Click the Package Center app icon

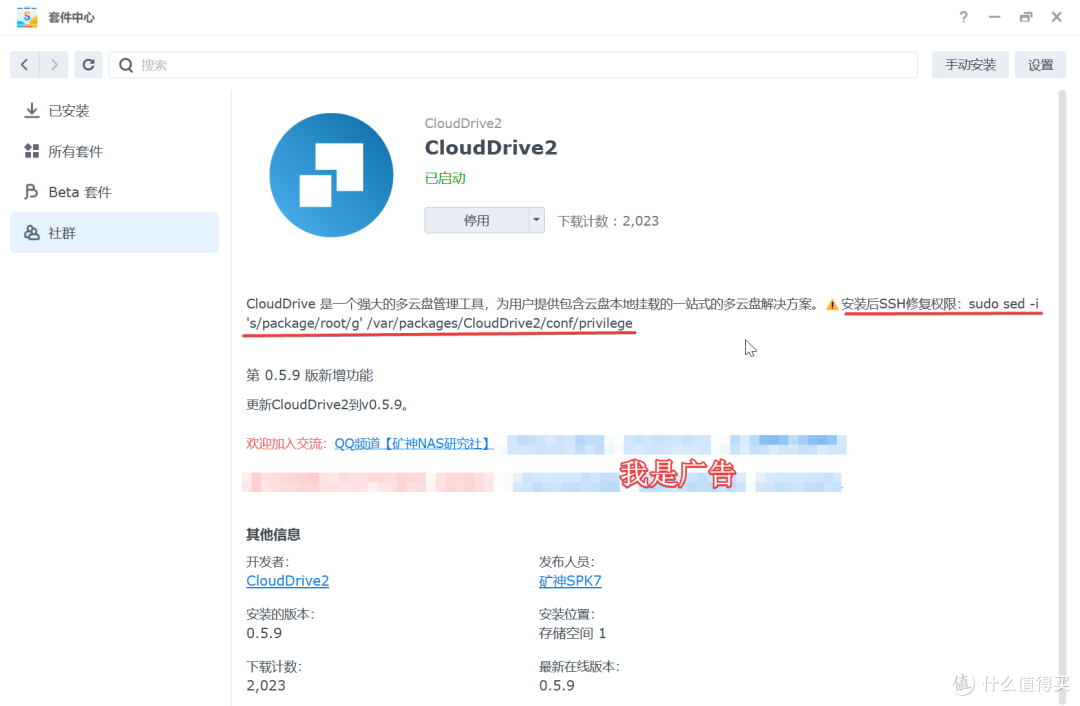pos(27,17)
